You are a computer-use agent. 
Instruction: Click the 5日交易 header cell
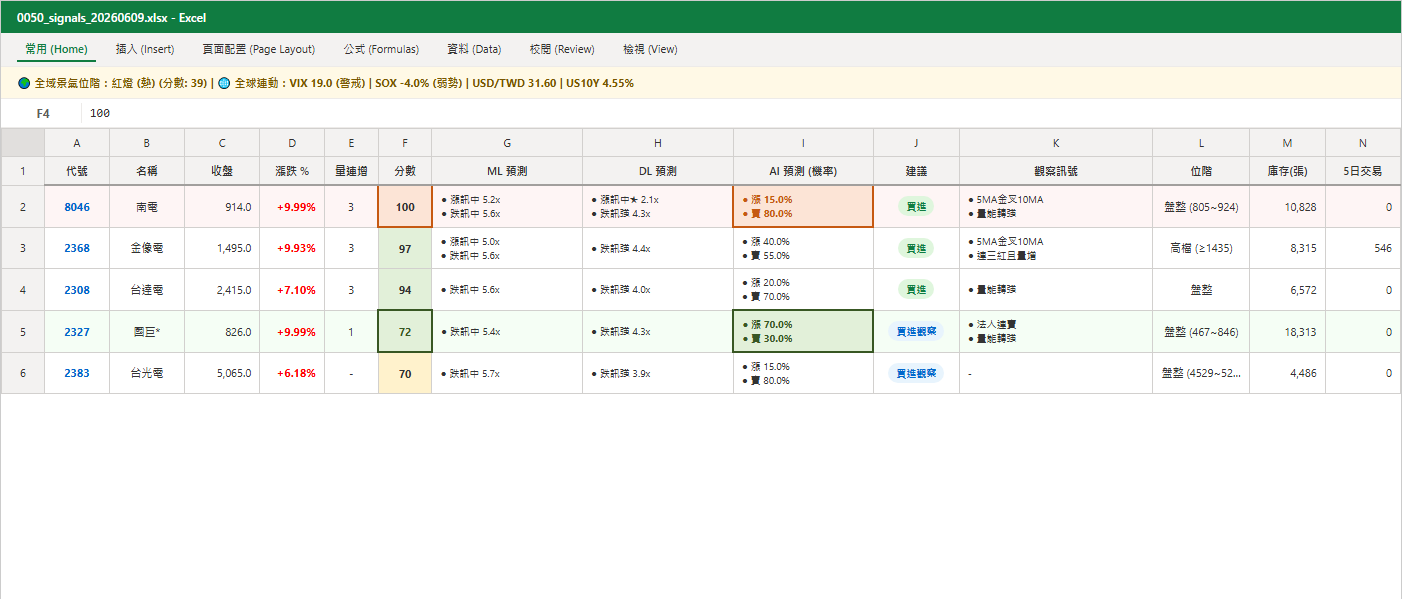point(1363,171)
